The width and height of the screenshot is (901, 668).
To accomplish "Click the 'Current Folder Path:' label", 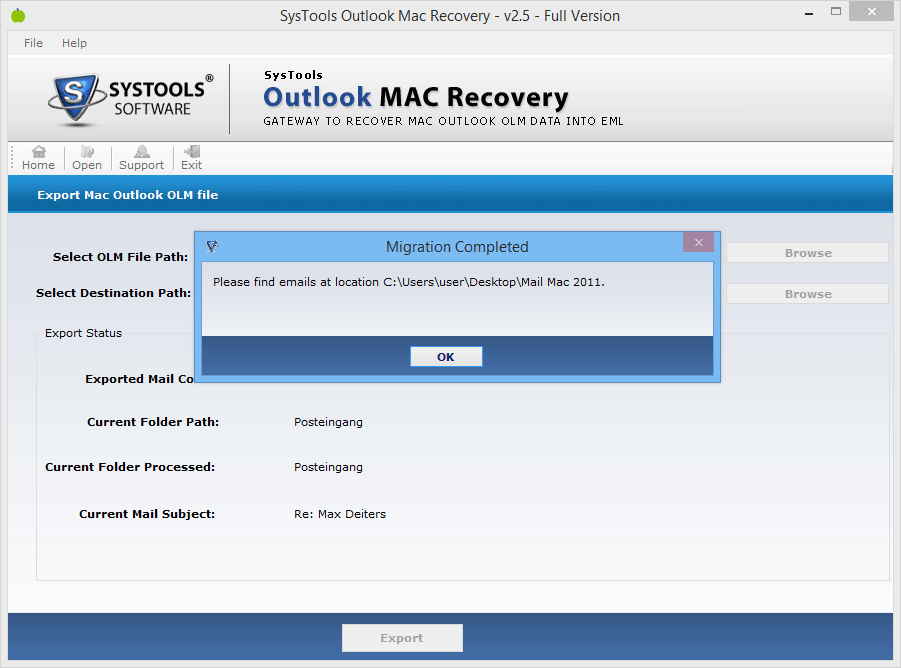I will [x=153, y=422].
